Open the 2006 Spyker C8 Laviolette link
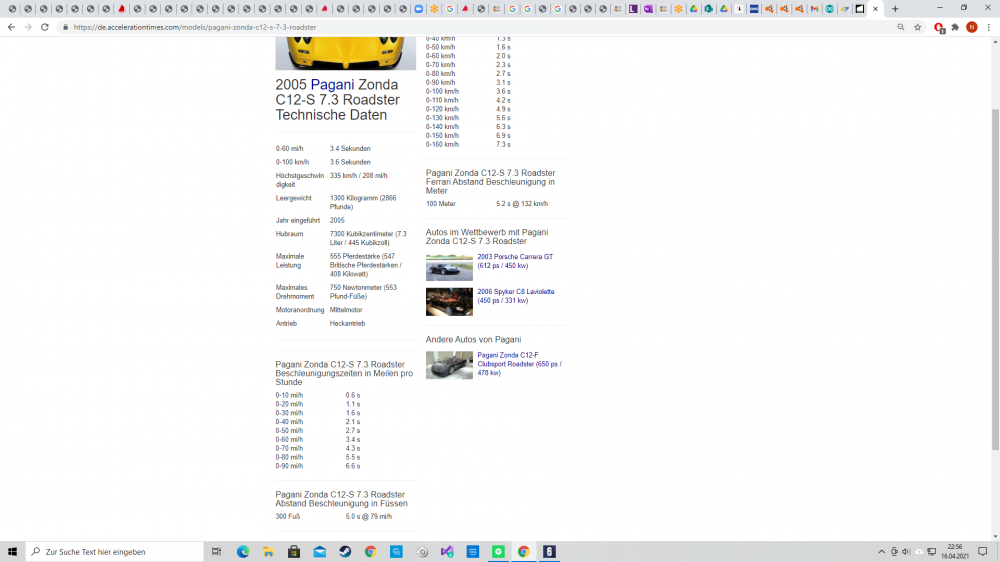The width and height of the screenshot is (1000, 562). point(515,296)
